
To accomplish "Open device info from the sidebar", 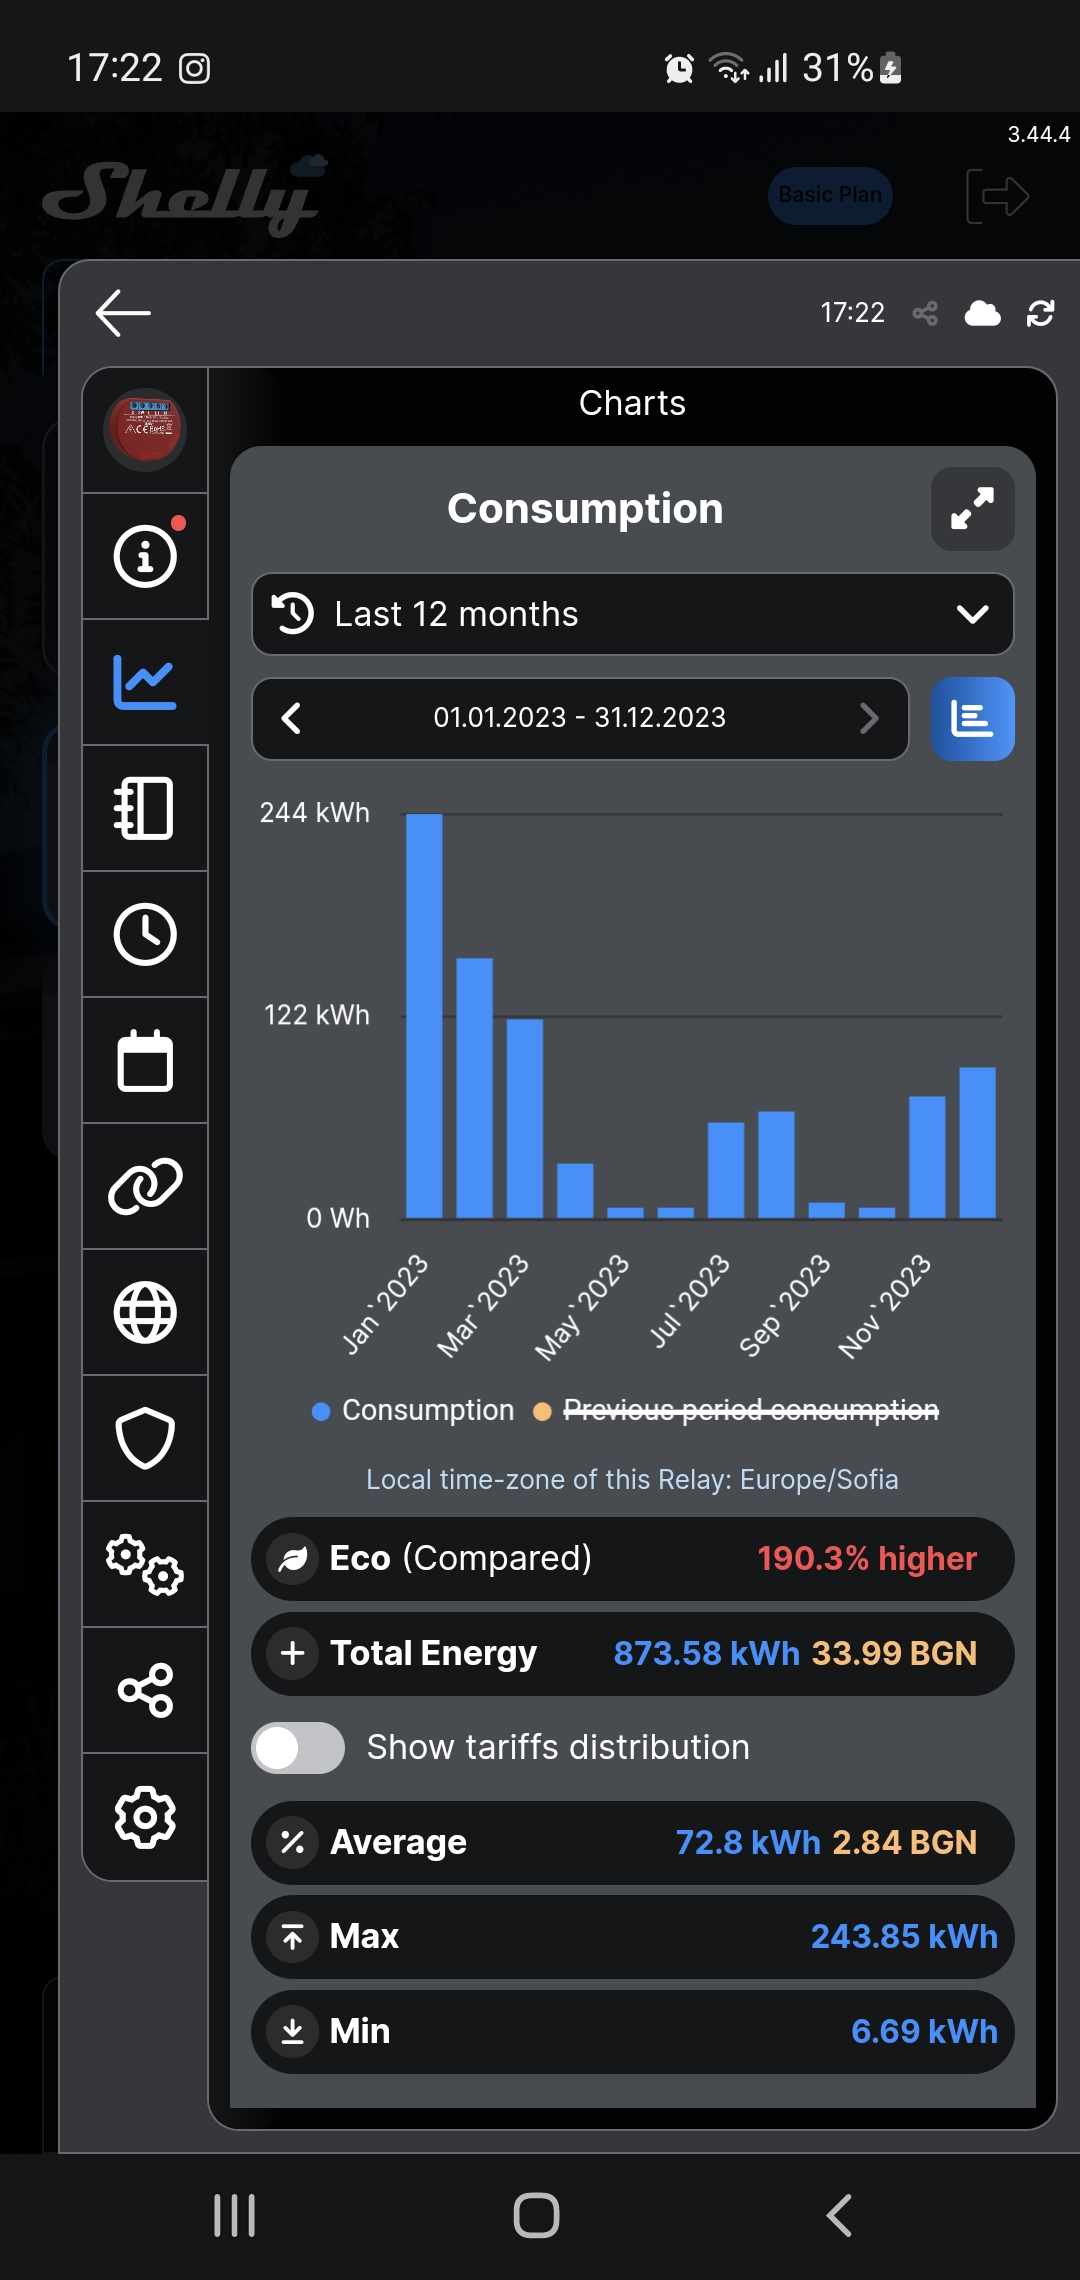I will coord(145,556).
